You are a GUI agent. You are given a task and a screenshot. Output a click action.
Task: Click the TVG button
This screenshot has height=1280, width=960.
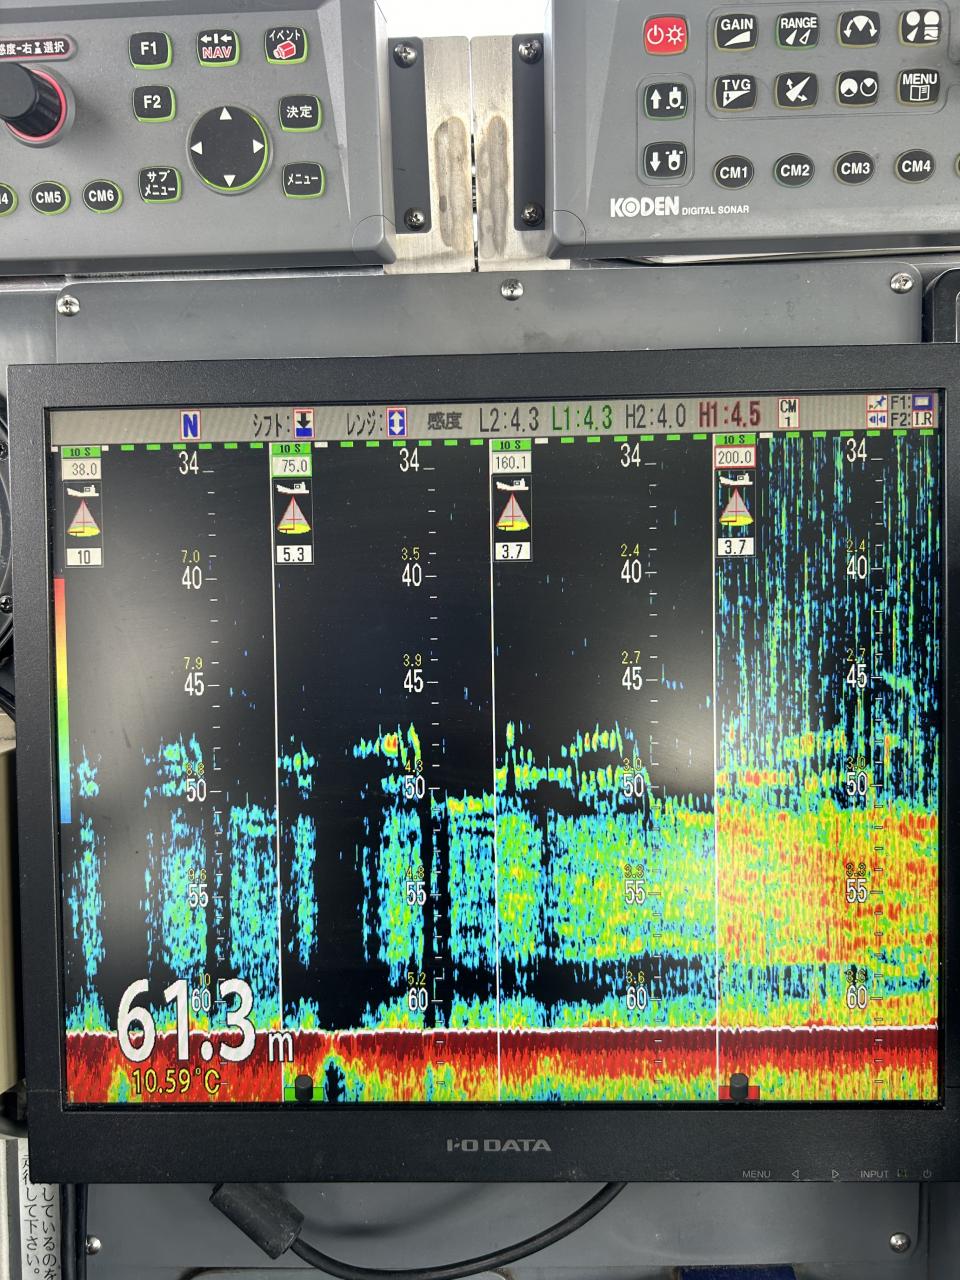point(735,93)
